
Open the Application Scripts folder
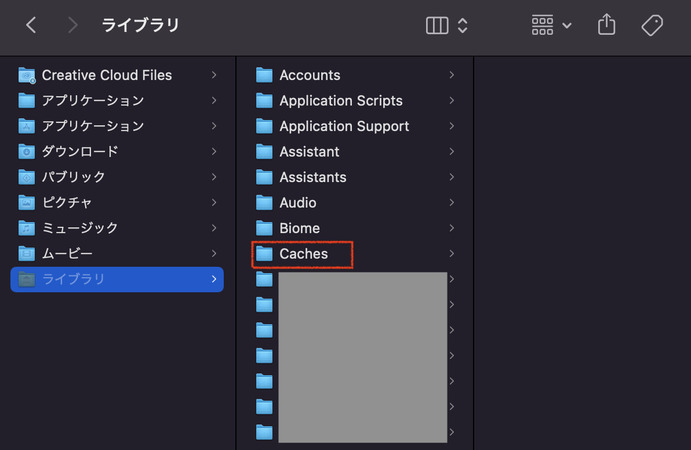[340, 101]
